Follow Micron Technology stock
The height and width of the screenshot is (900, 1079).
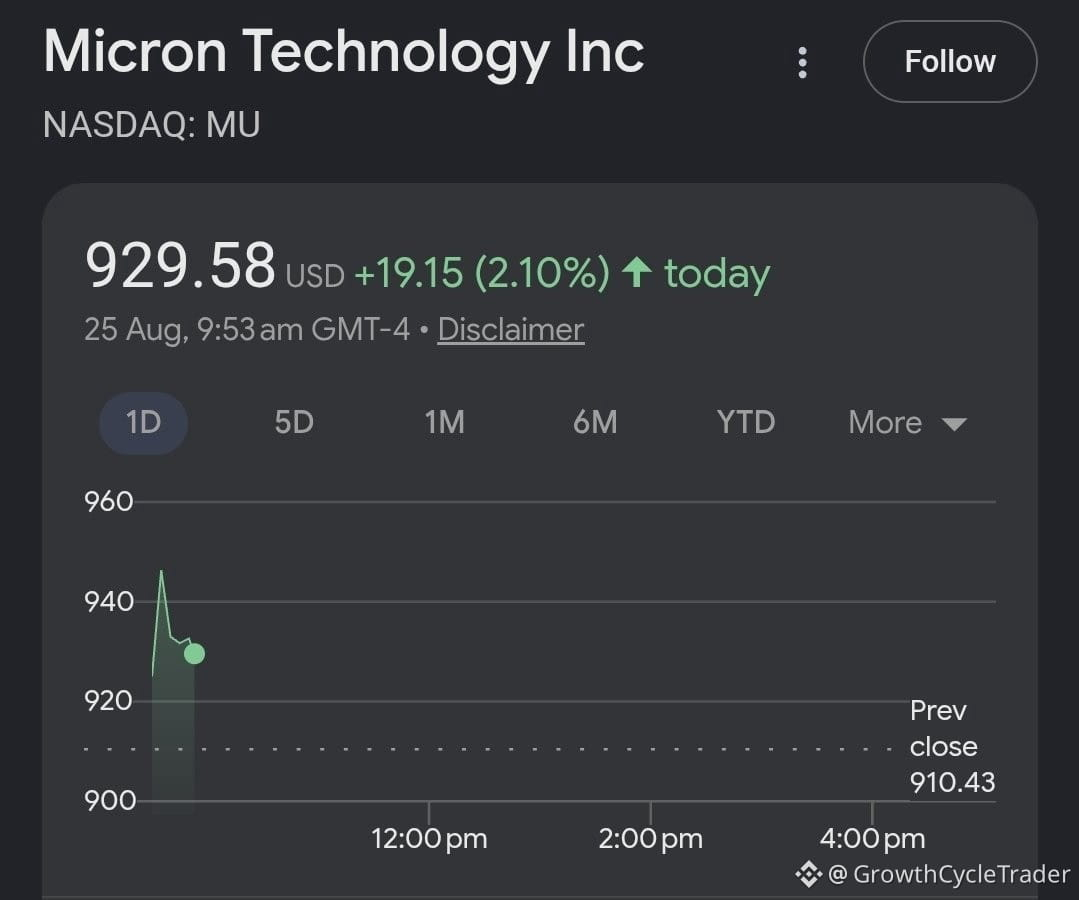click(x=950, y=61)
